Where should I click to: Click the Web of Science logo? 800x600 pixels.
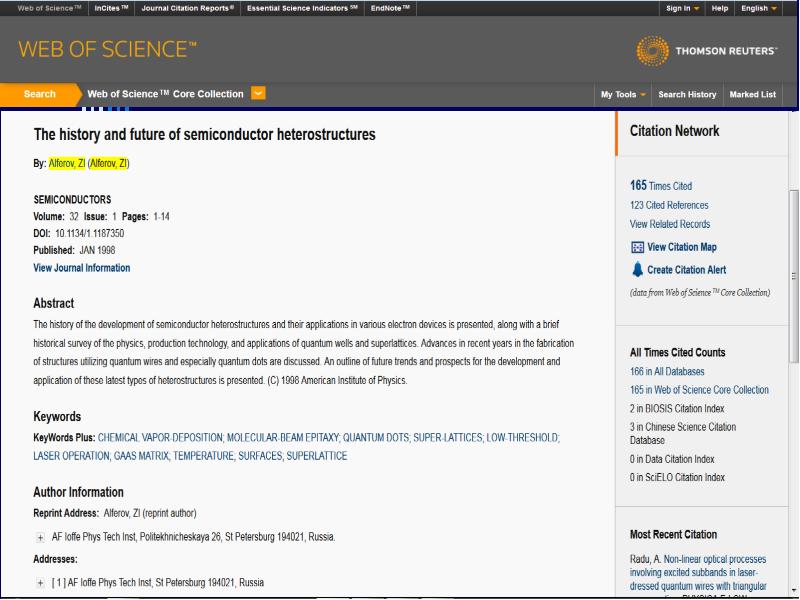(x=107, y=49)
